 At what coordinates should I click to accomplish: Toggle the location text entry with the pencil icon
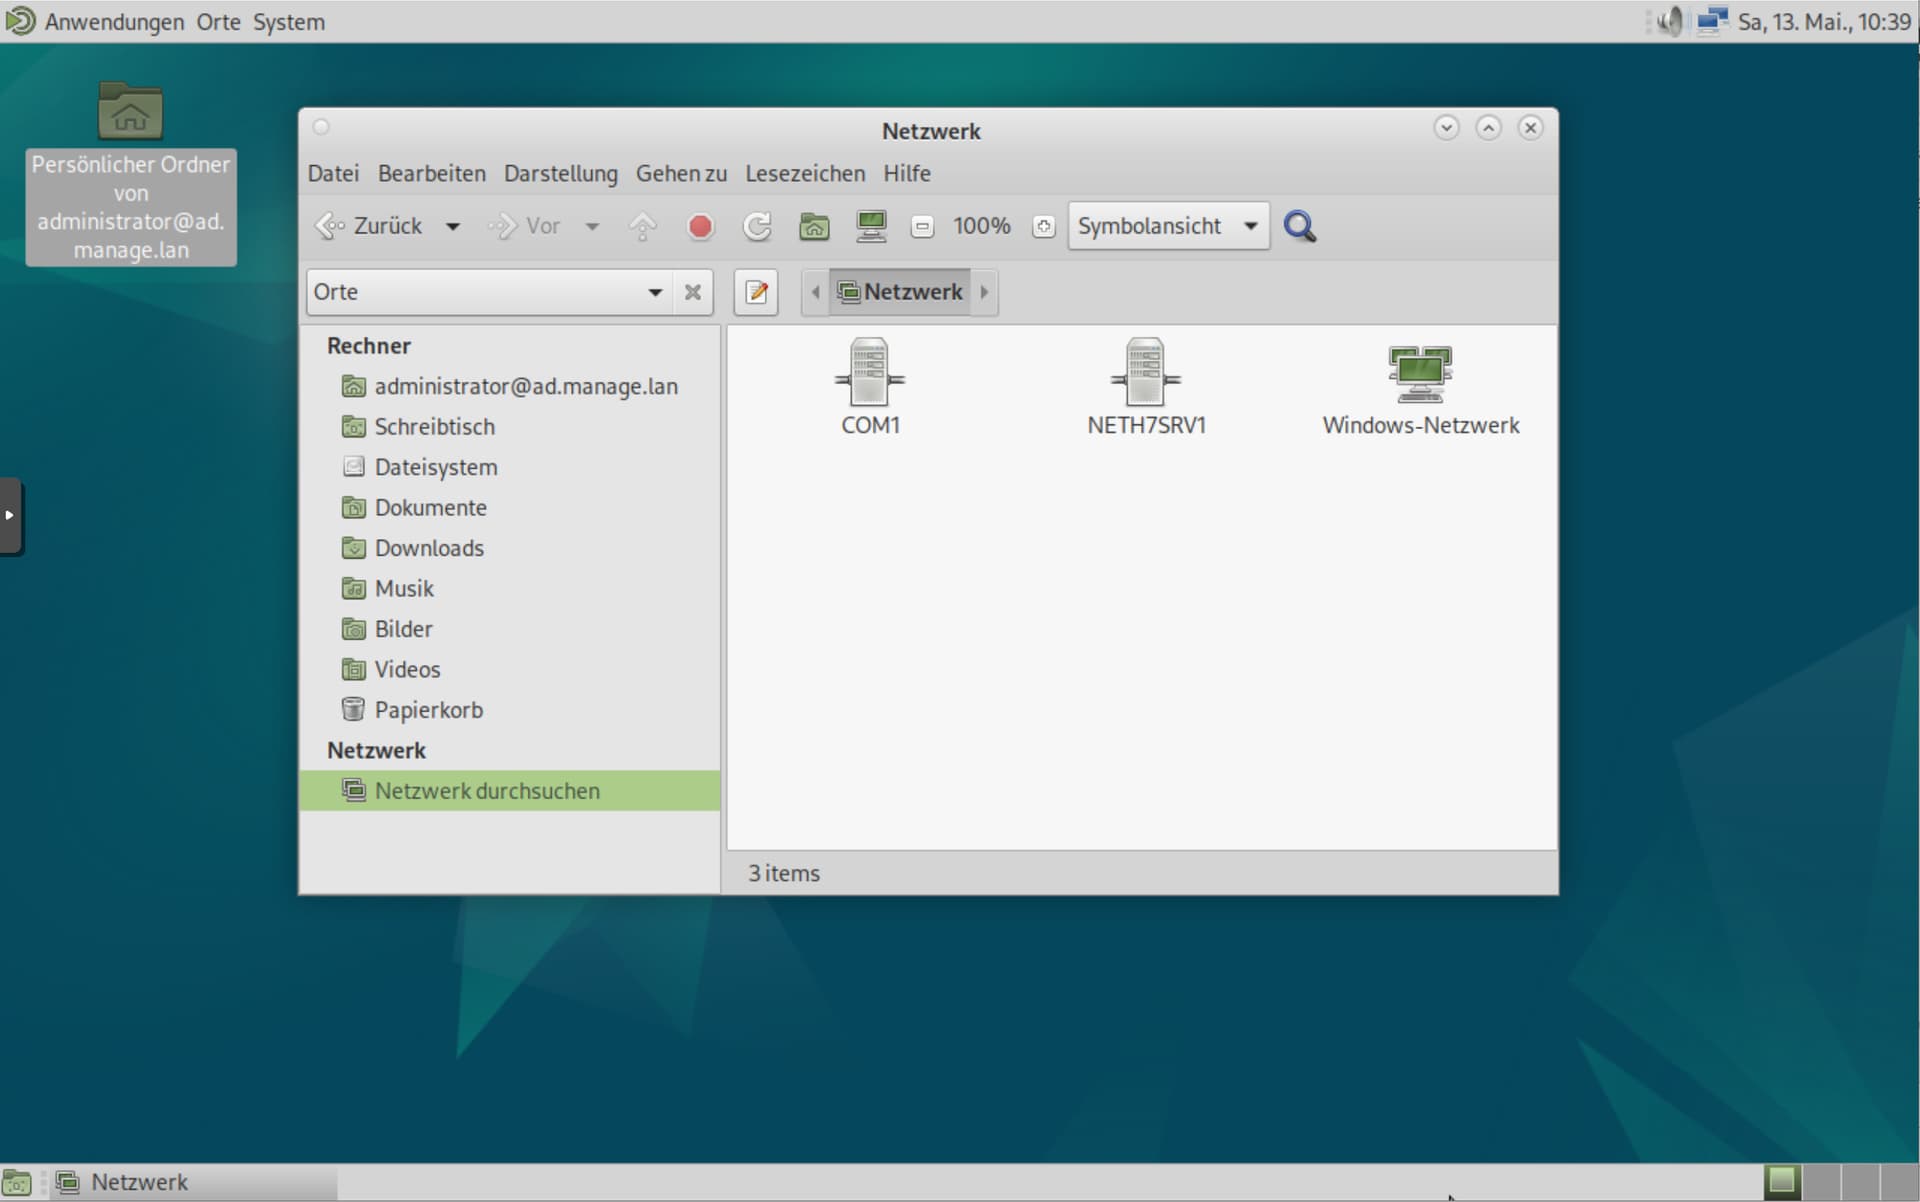[x=756, y=292]
